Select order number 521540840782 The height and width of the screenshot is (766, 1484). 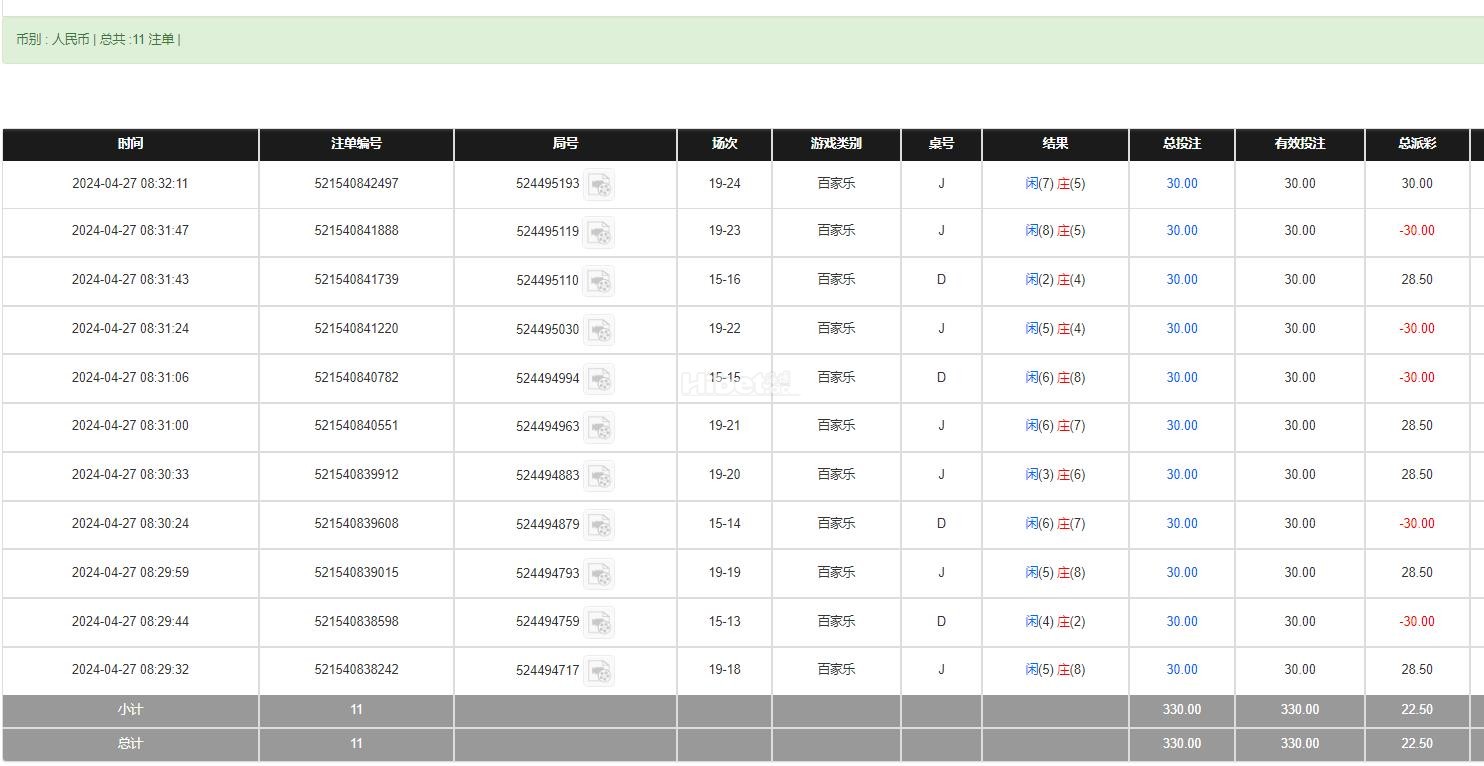point(356,377)
